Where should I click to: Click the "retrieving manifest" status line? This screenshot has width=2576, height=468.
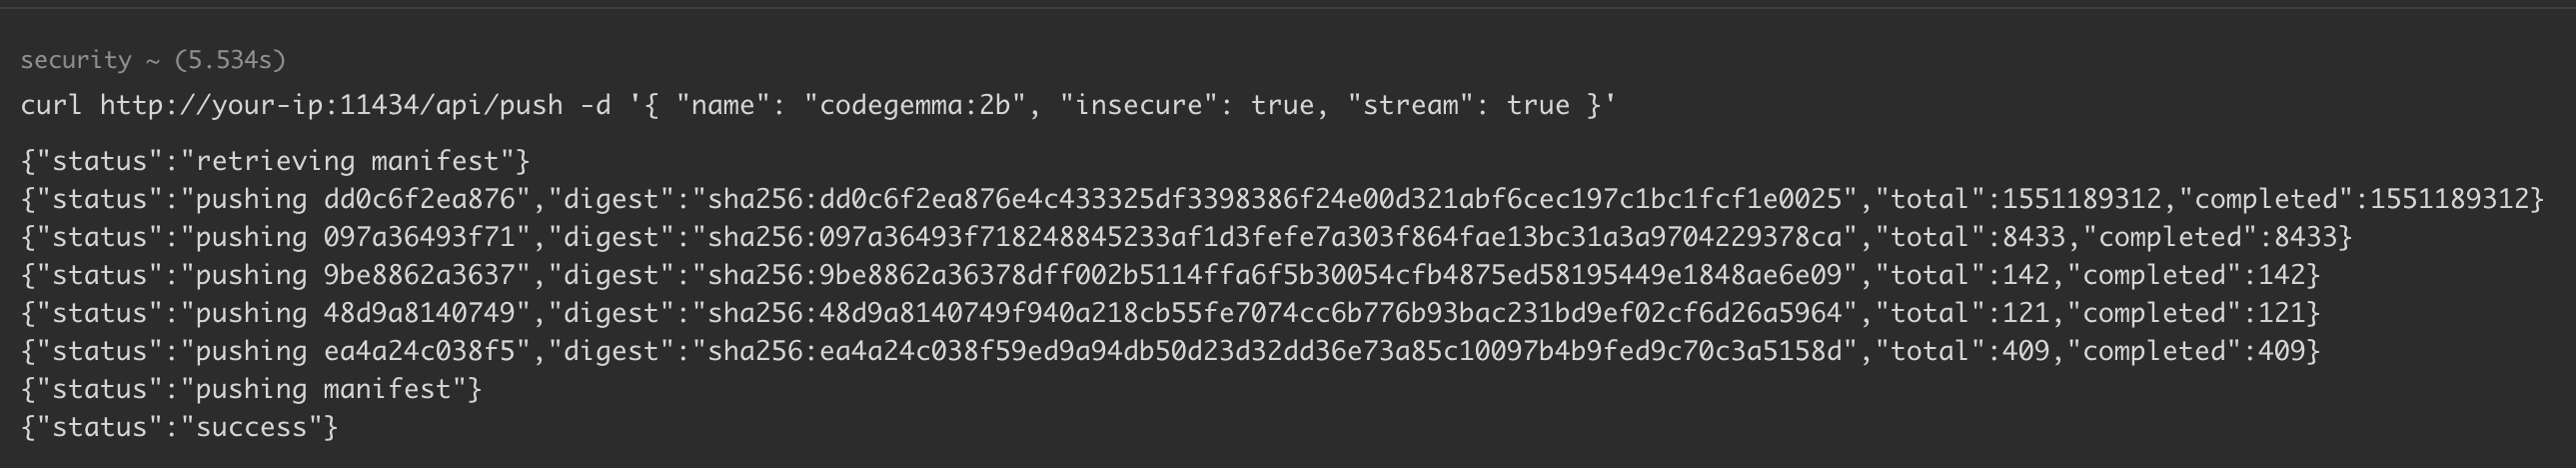(274, 161)
